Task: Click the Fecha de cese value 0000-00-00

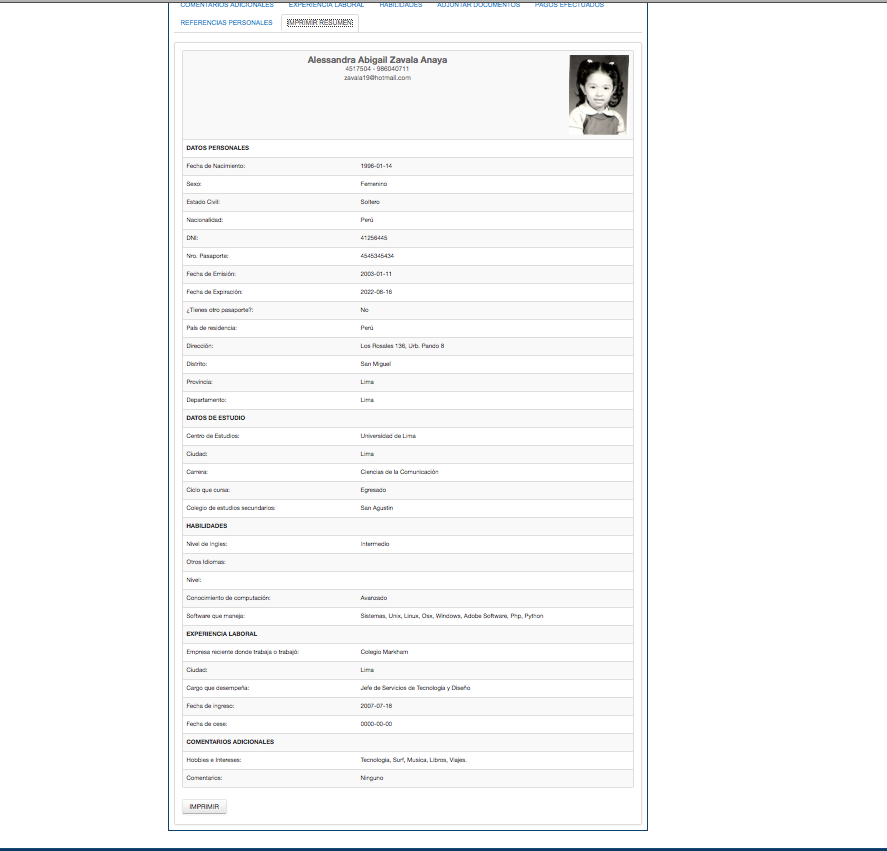Action: [x=376, y=724]
